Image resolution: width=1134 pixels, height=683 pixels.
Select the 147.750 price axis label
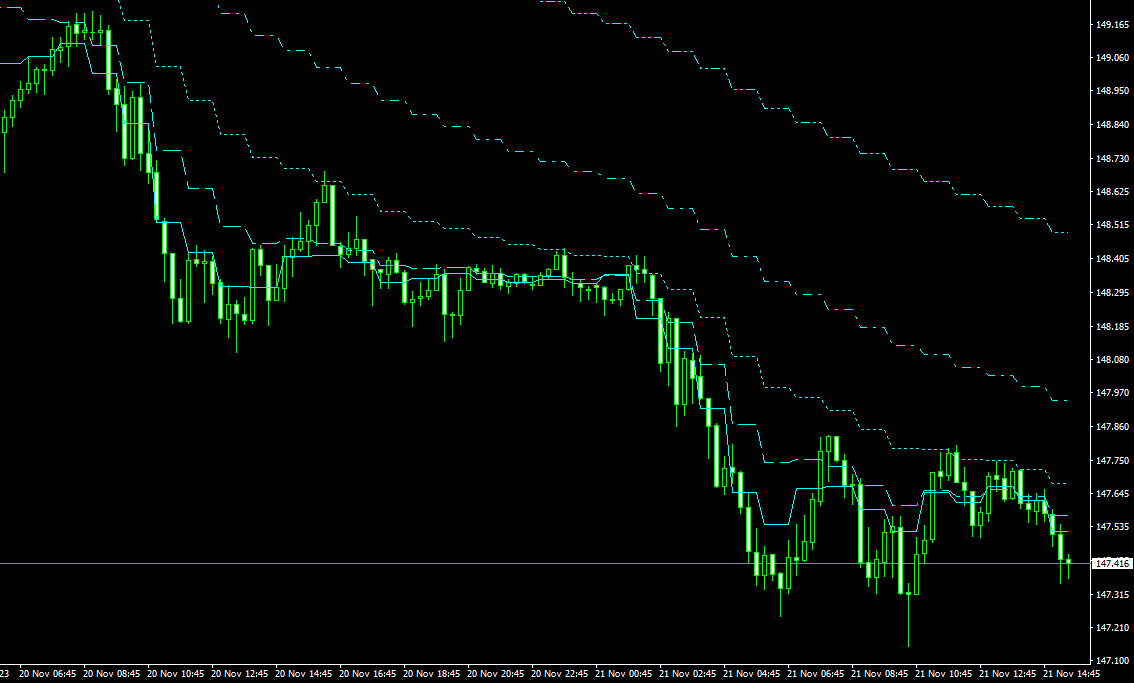tap(1112, 461)
